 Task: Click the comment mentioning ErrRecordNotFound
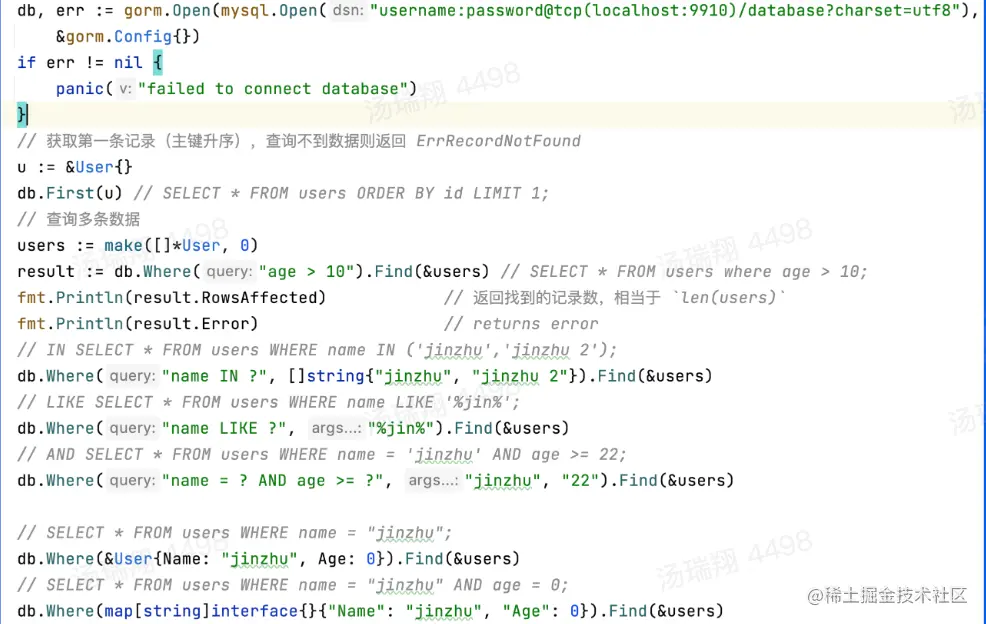[x=299, y=141]
